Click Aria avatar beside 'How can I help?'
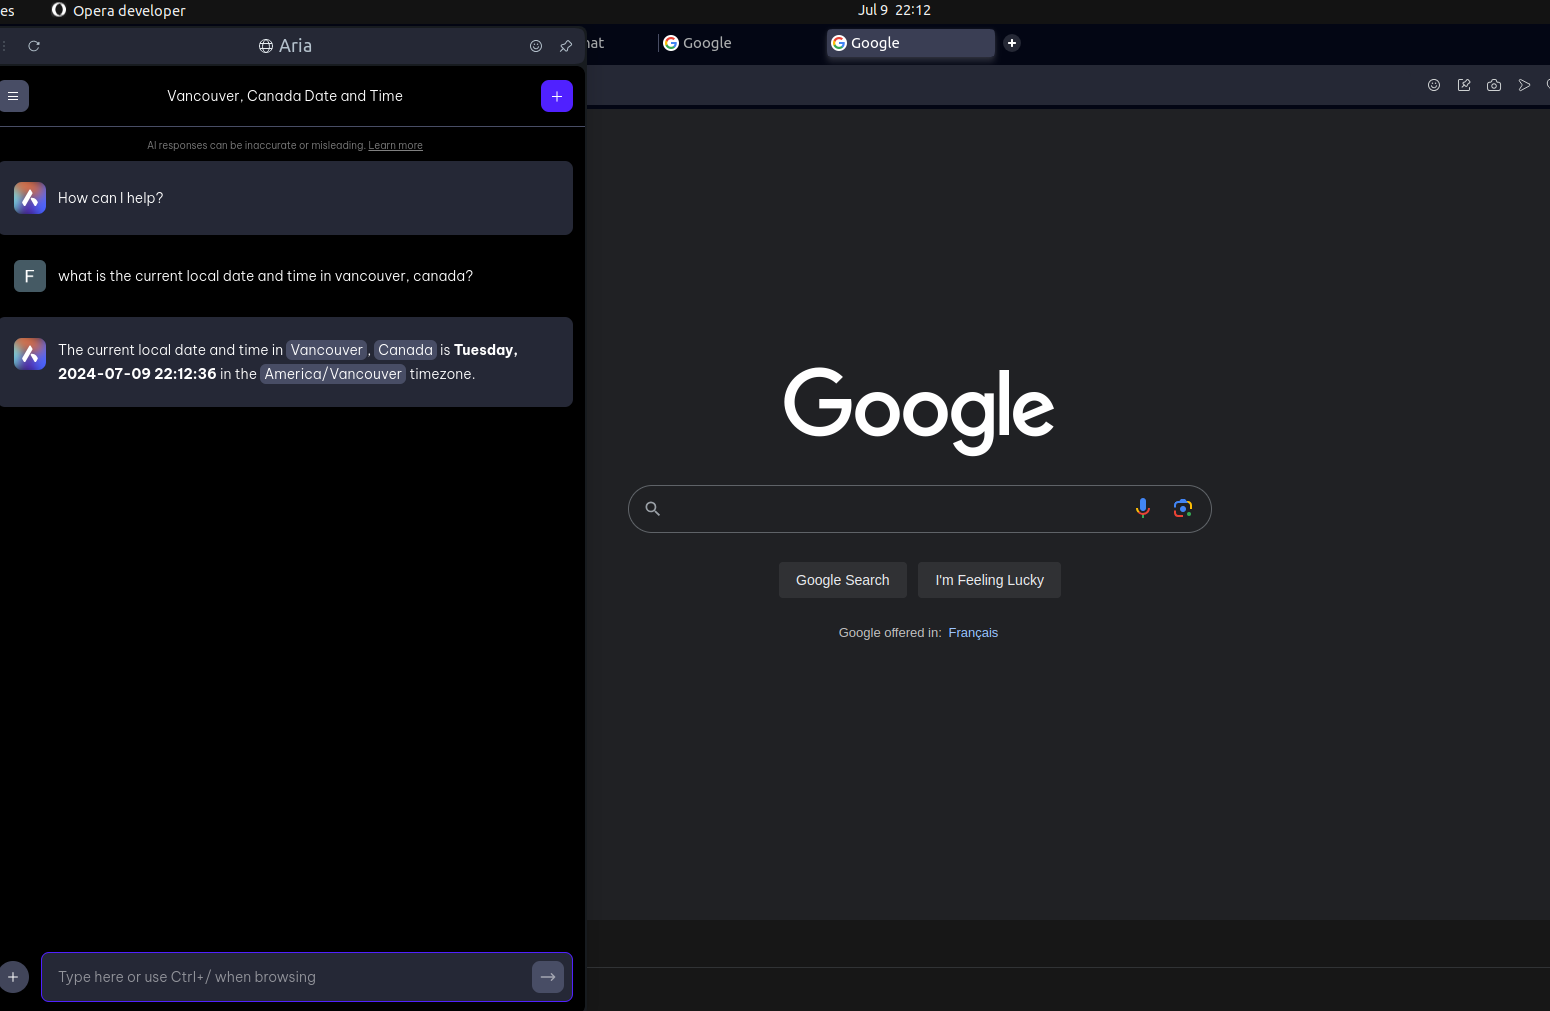This screenshot has width=1550, height=1011. point(30,198)
